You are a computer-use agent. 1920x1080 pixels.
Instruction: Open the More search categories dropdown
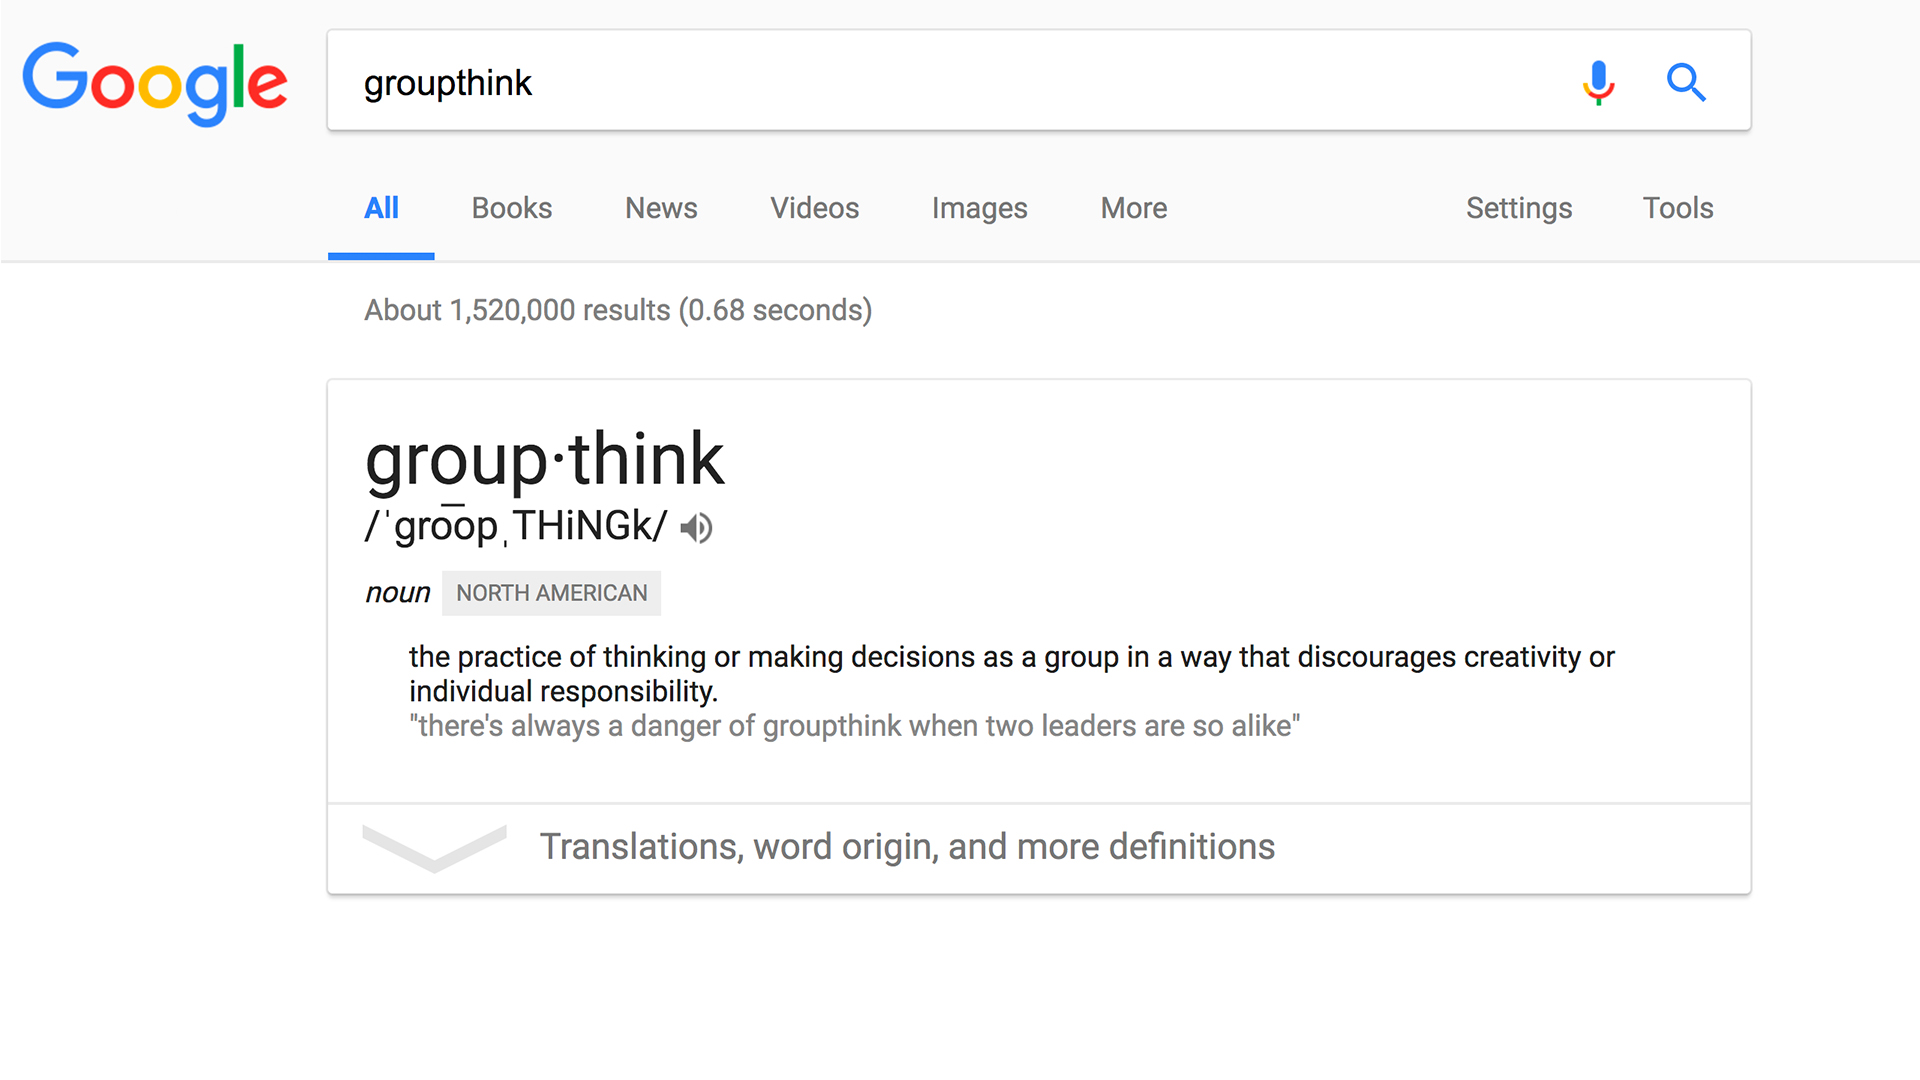click(1133, 208)
